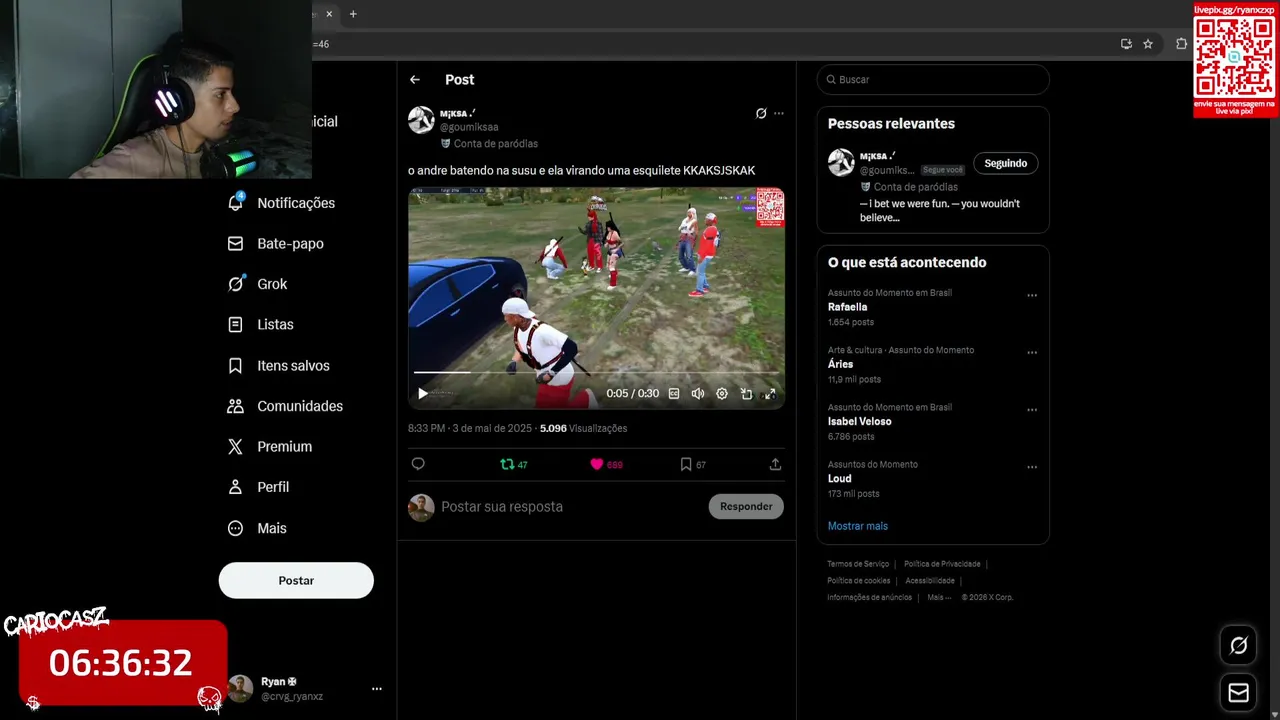Bookmark the page with star icon
Viewport: 1280px width, 720px height.
pos(1148,44)
